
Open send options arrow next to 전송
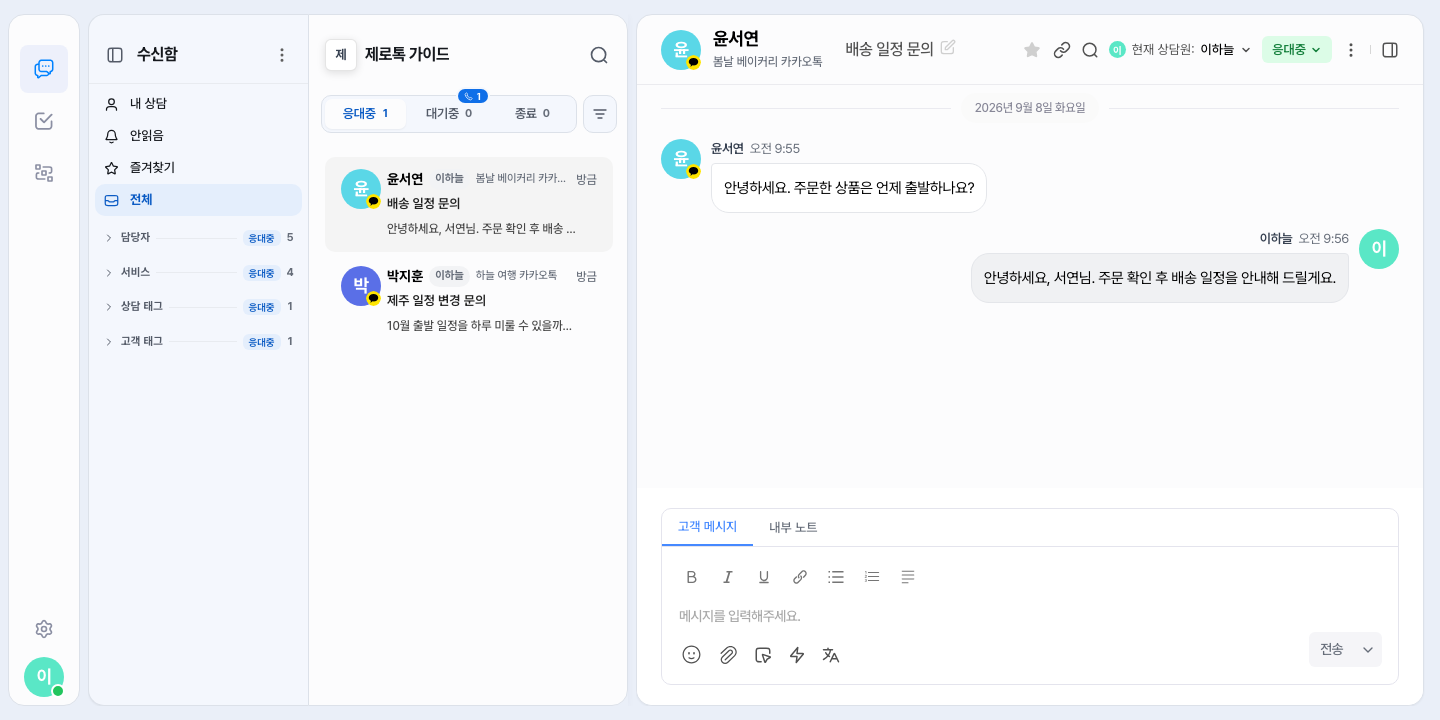1368,650
